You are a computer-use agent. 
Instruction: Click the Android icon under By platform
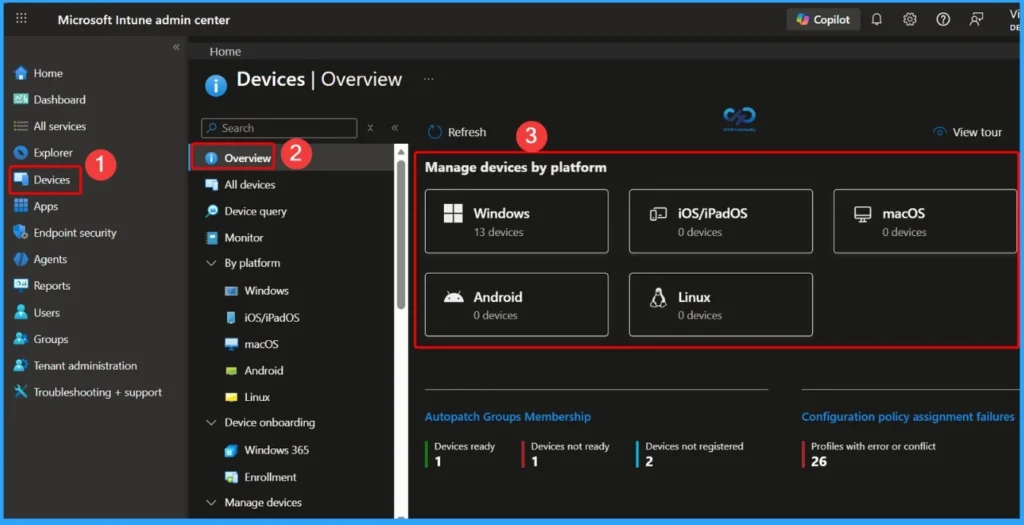click(x=231, y=370)
